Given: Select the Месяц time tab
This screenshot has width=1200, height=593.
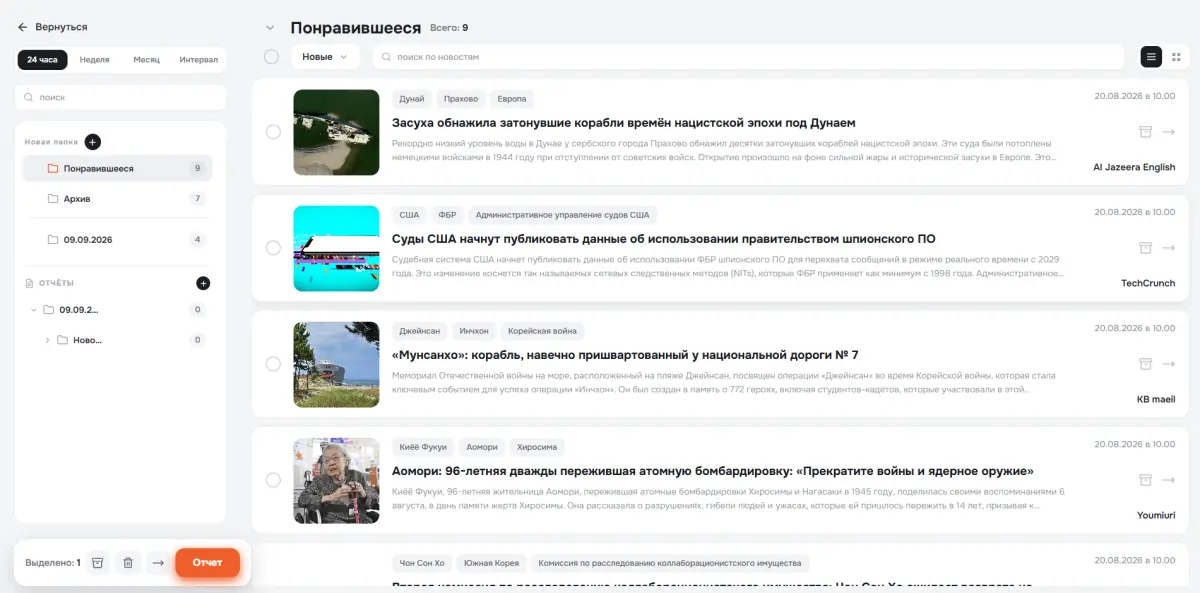Looking at the screenshot, I should coord(146,60).
